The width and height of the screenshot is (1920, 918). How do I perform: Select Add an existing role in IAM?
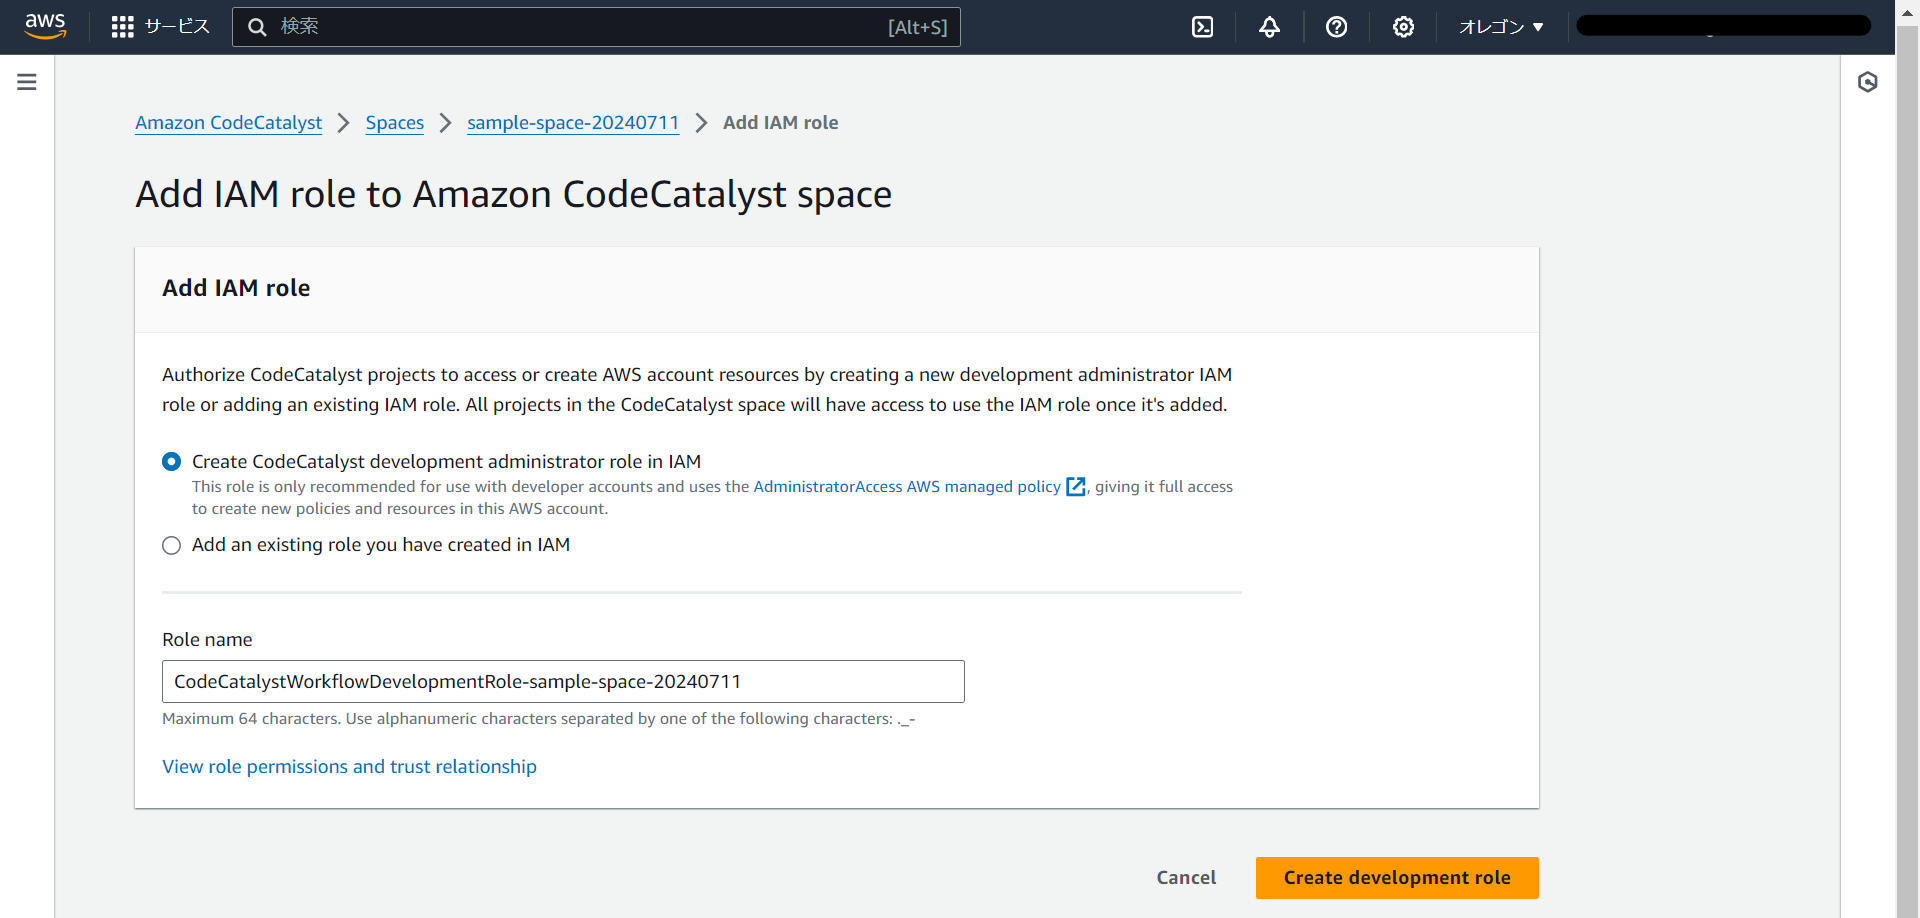point(171,545)
